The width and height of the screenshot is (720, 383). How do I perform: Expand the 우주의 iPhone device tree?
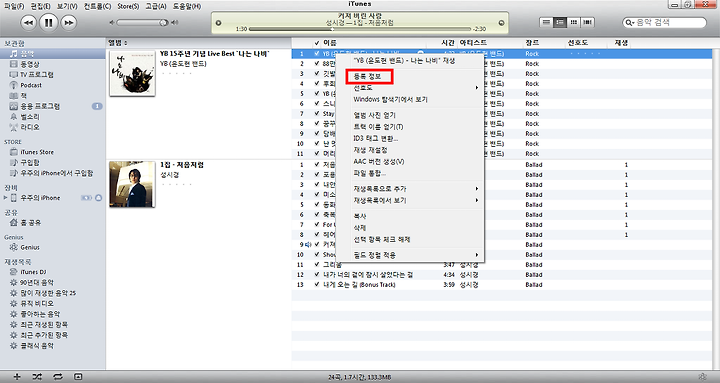click(x=6, y=198)
